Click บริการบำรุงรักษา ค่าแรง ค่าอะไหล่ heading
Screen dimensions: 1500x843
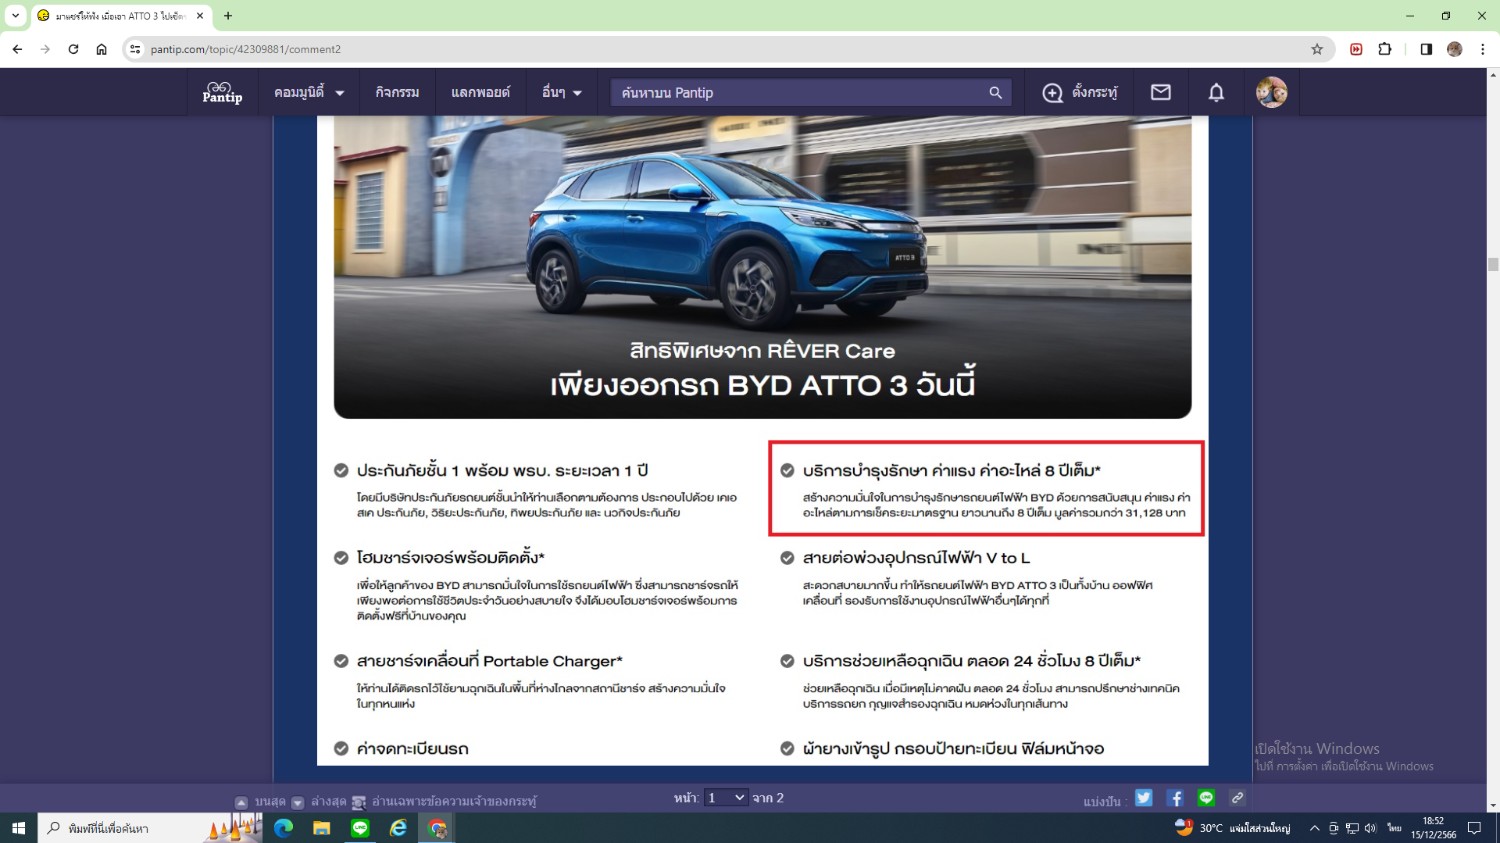click(x=951, y=470)
